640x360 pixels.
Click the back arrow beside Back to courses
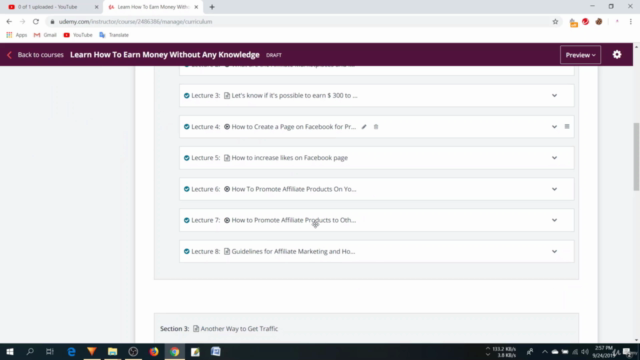pyautogui.click(x=9, y=55)
